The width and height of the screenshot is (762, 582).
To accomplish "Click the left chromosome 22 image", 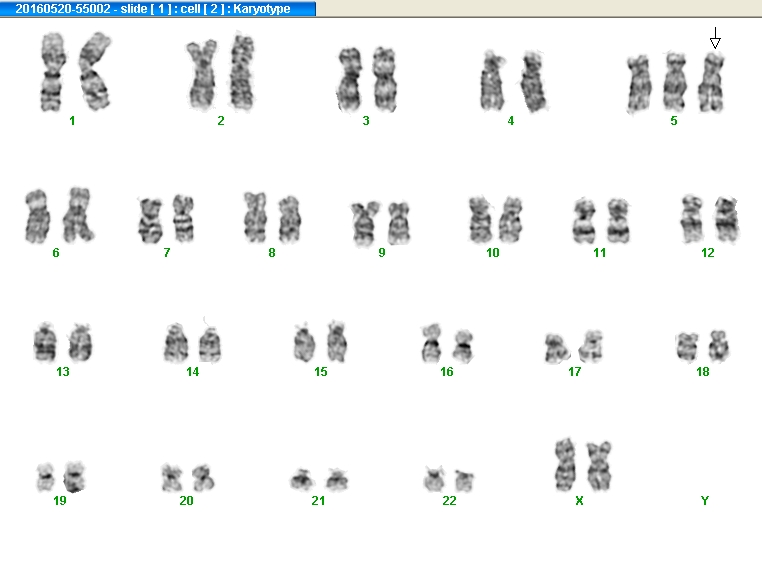I will pos(434,479).
